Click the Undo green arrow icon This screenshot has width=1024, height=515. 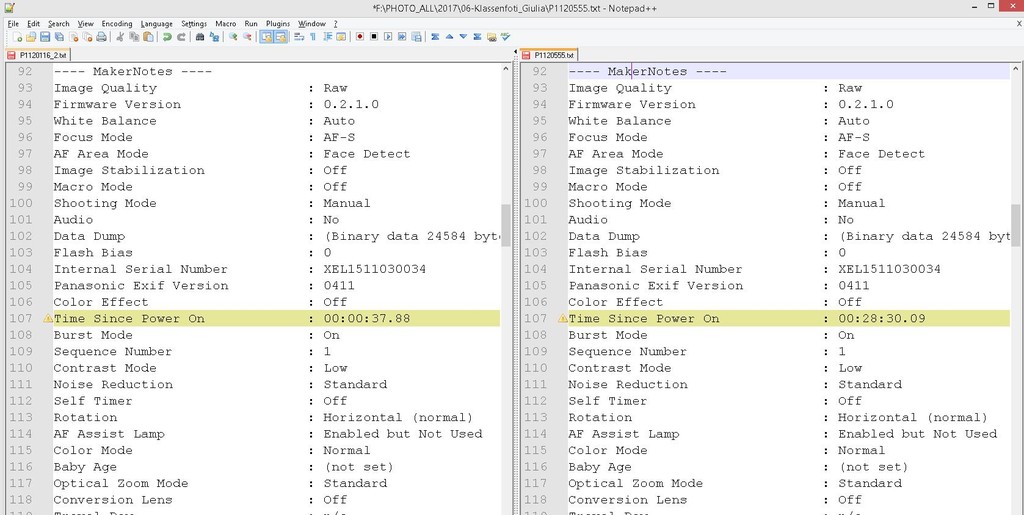pos(167,37)
